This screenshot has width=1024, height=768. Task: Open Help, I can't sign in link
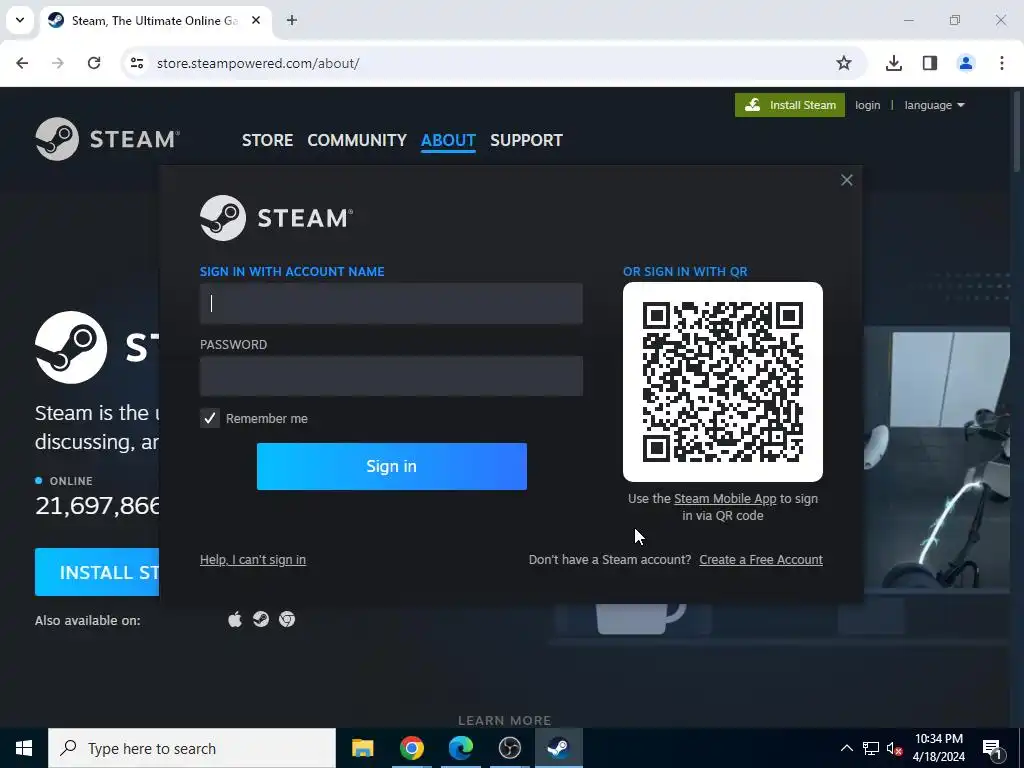[253, 560]
